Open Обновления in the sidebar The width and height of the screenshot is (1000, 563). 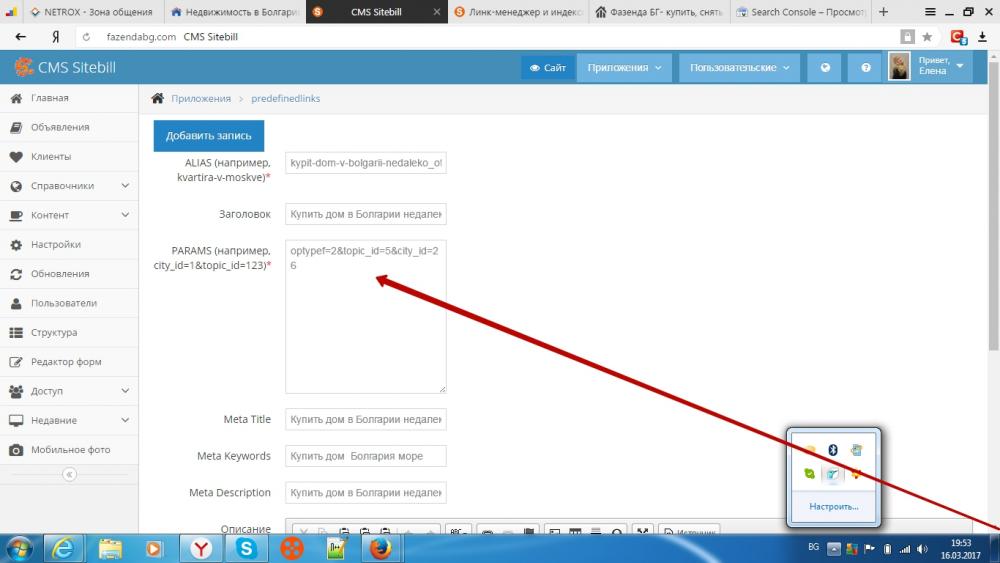[69, 274]
